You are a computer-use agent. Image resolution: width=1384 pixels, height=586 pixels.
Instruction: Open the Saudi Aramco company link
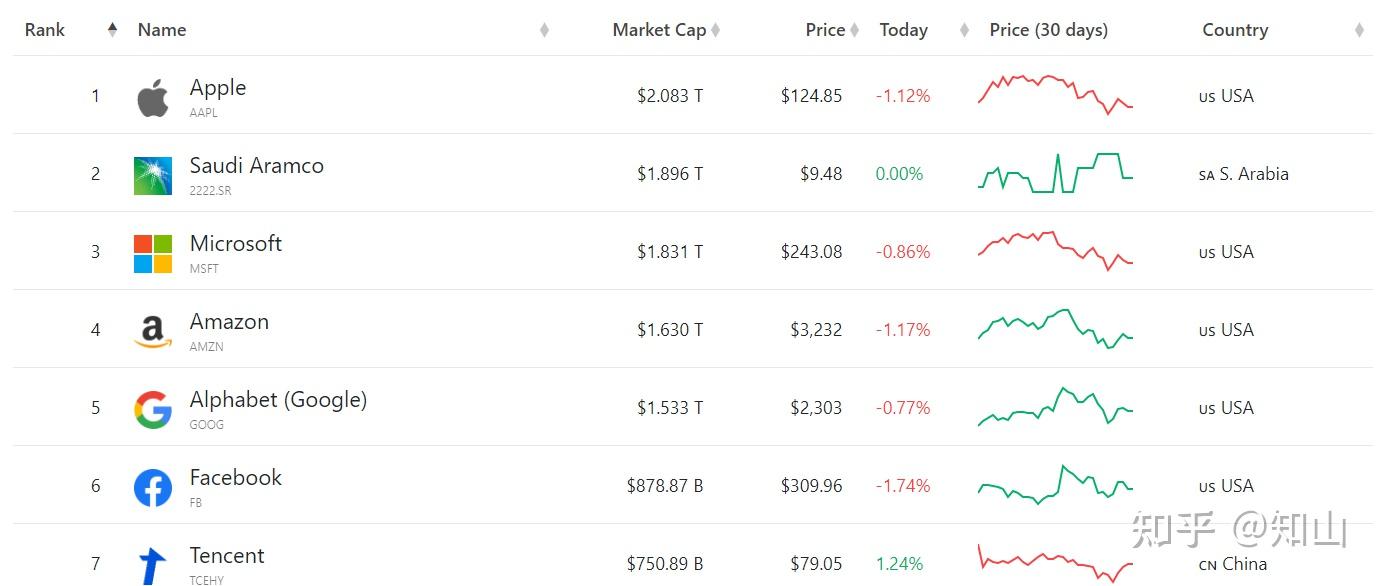(257, 166)
